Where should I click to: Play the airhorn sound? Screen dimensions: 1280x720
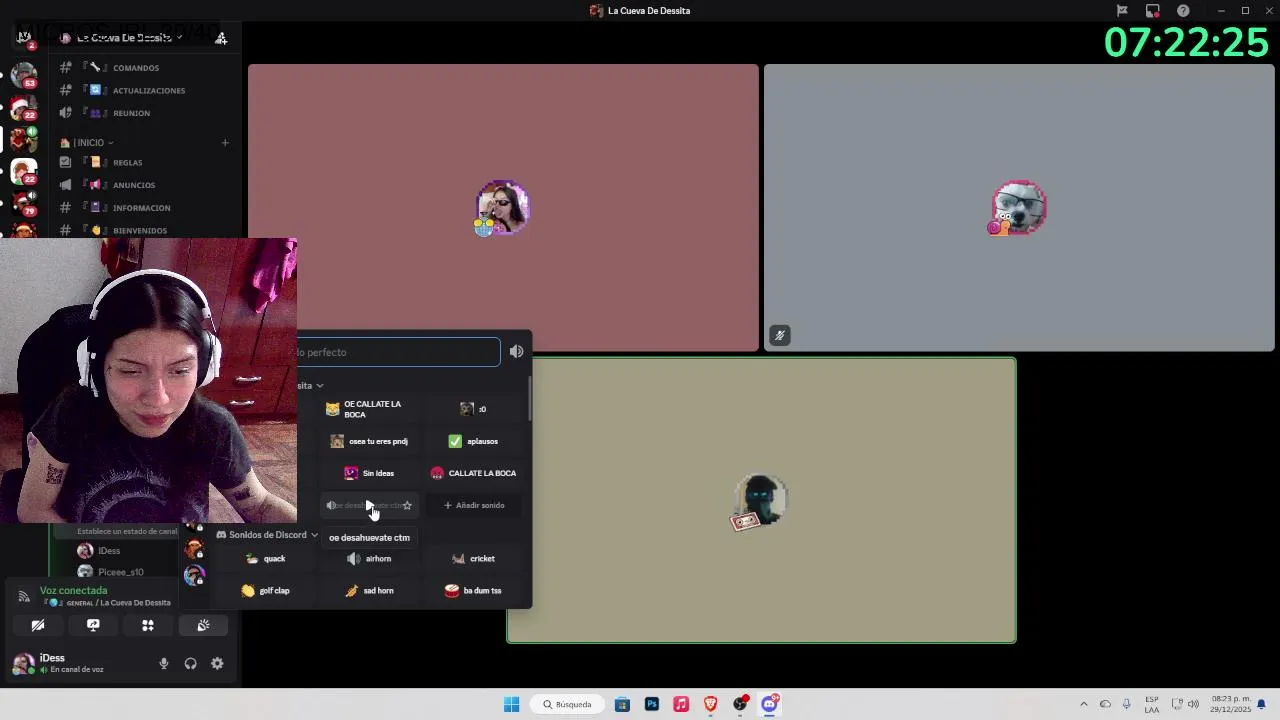370,559
